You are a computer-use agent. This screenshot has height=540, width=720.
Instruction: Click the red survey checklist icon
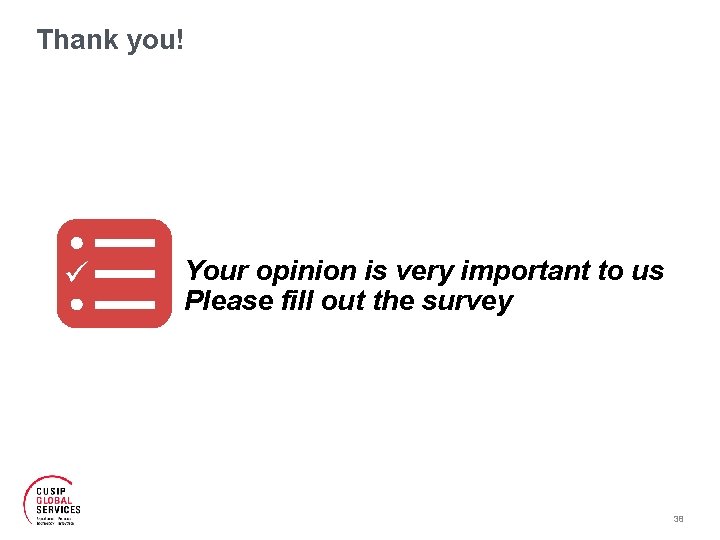[x=114, y=274]
